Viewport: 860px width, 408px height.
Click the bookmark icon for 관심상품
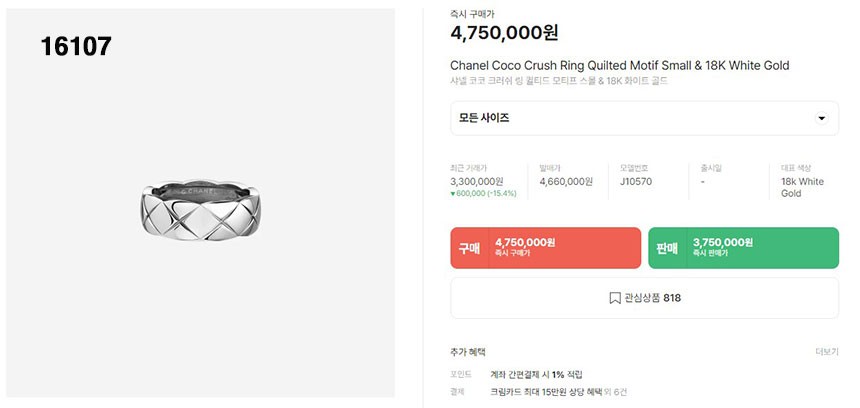pos(615,298)
